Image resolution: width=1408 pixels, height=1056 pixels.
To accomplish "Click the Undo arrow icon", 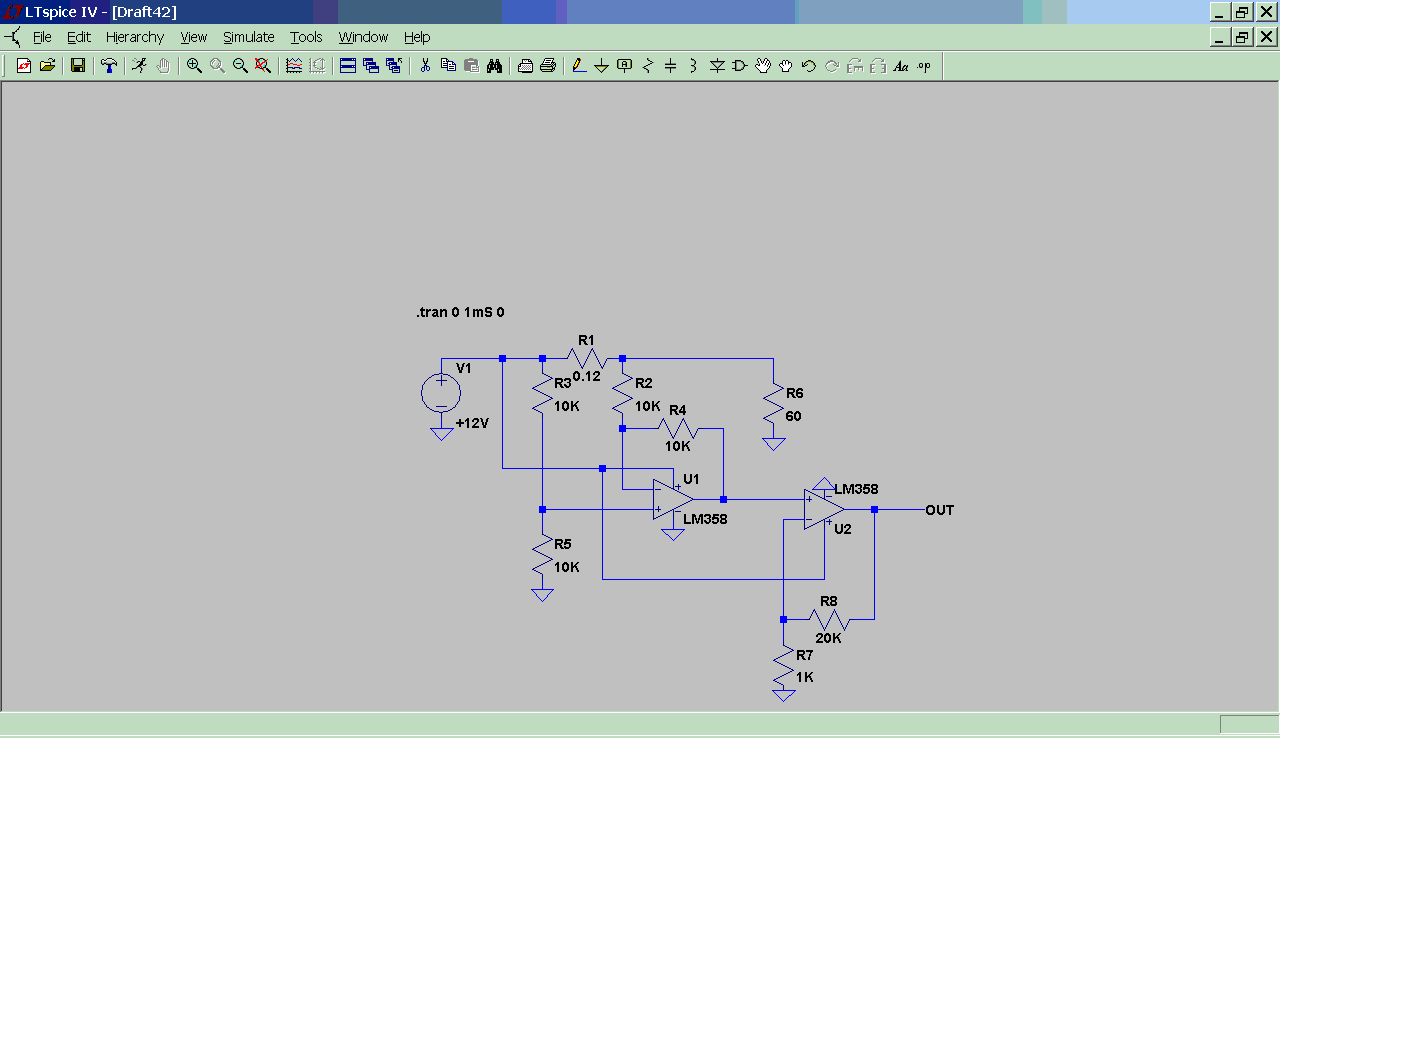I will 809,66.
